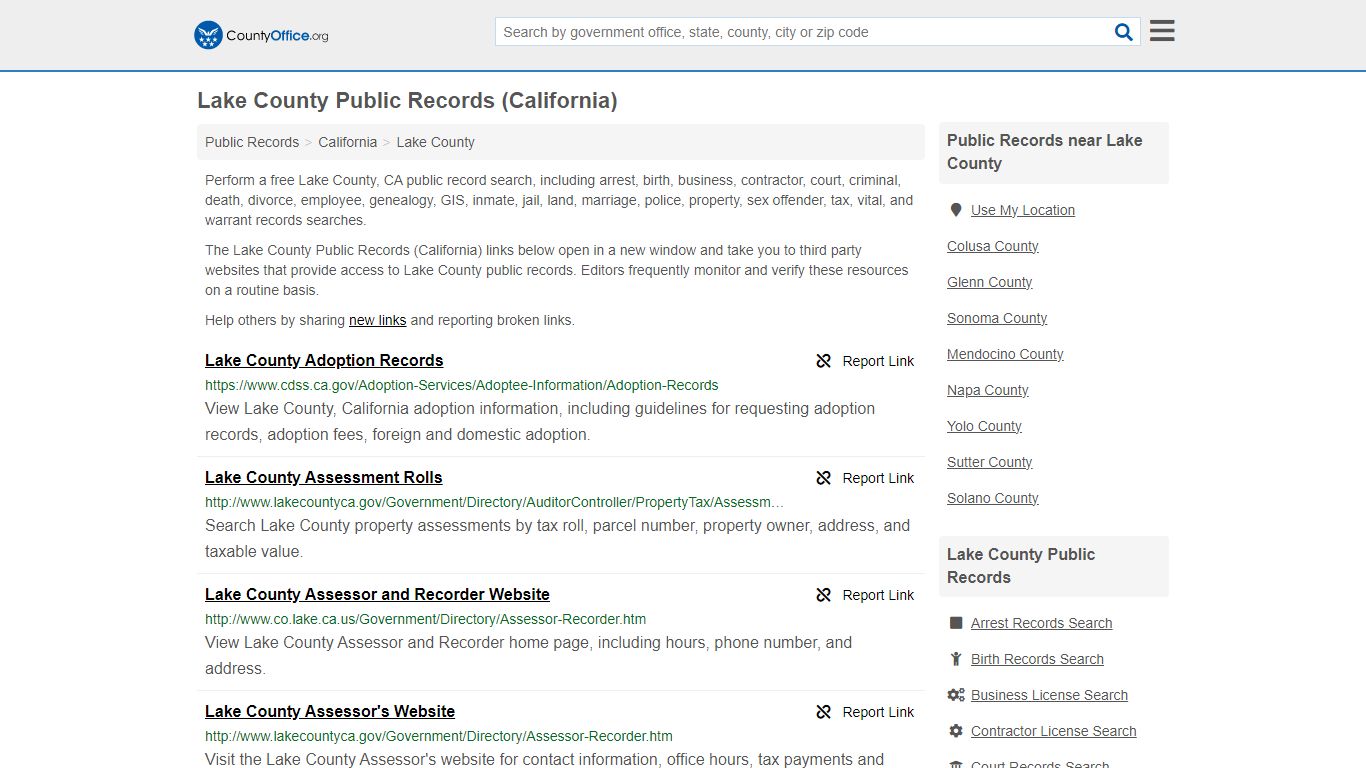Open Lake County Adoption Records title
The image size is (1366, 768).
pyautogui.click(x=324, y=360)
